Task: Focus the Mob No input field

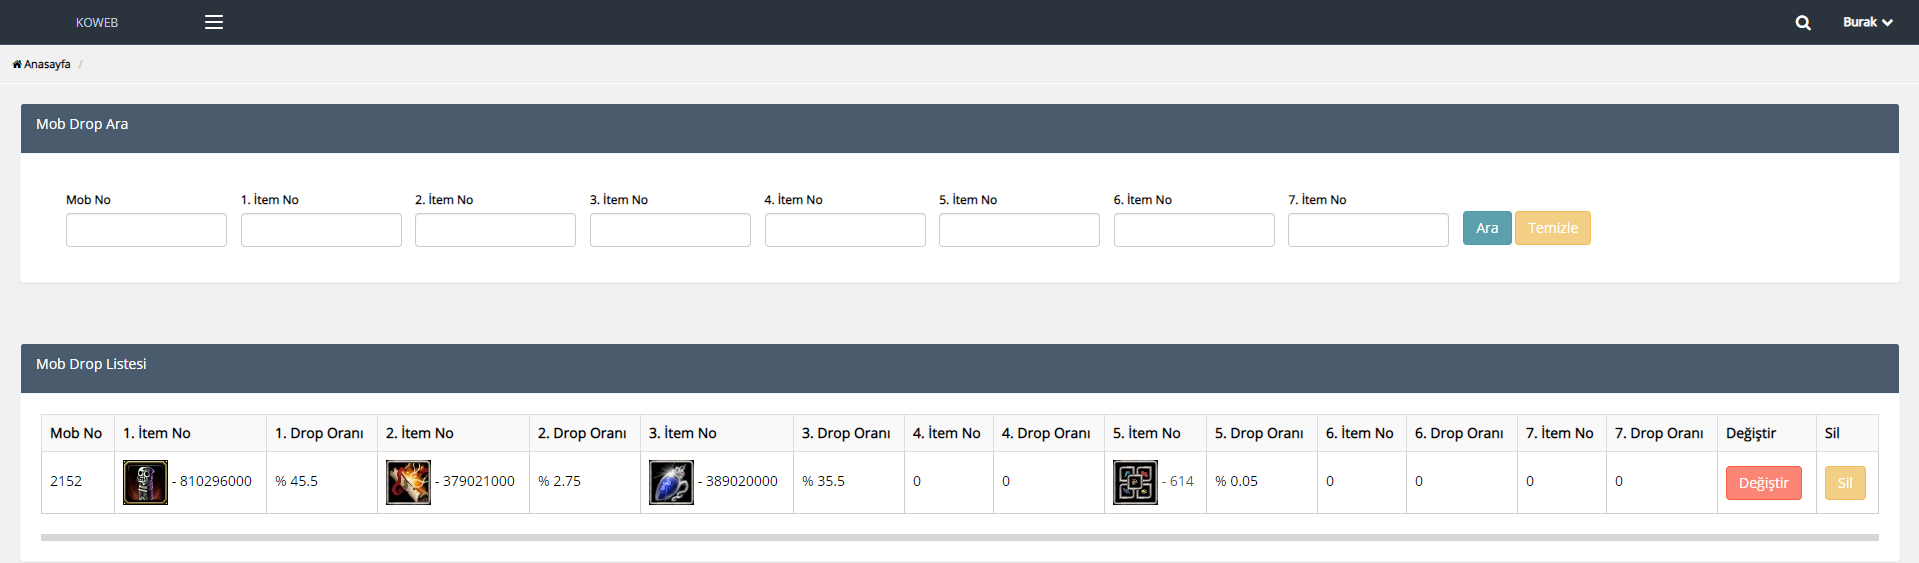Action: click(x=146, y=230)
